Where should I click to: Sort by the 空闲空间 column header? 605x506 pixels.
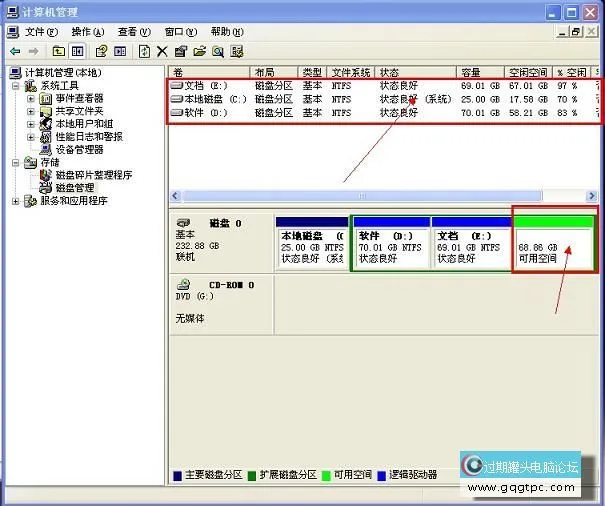[529, 72]
